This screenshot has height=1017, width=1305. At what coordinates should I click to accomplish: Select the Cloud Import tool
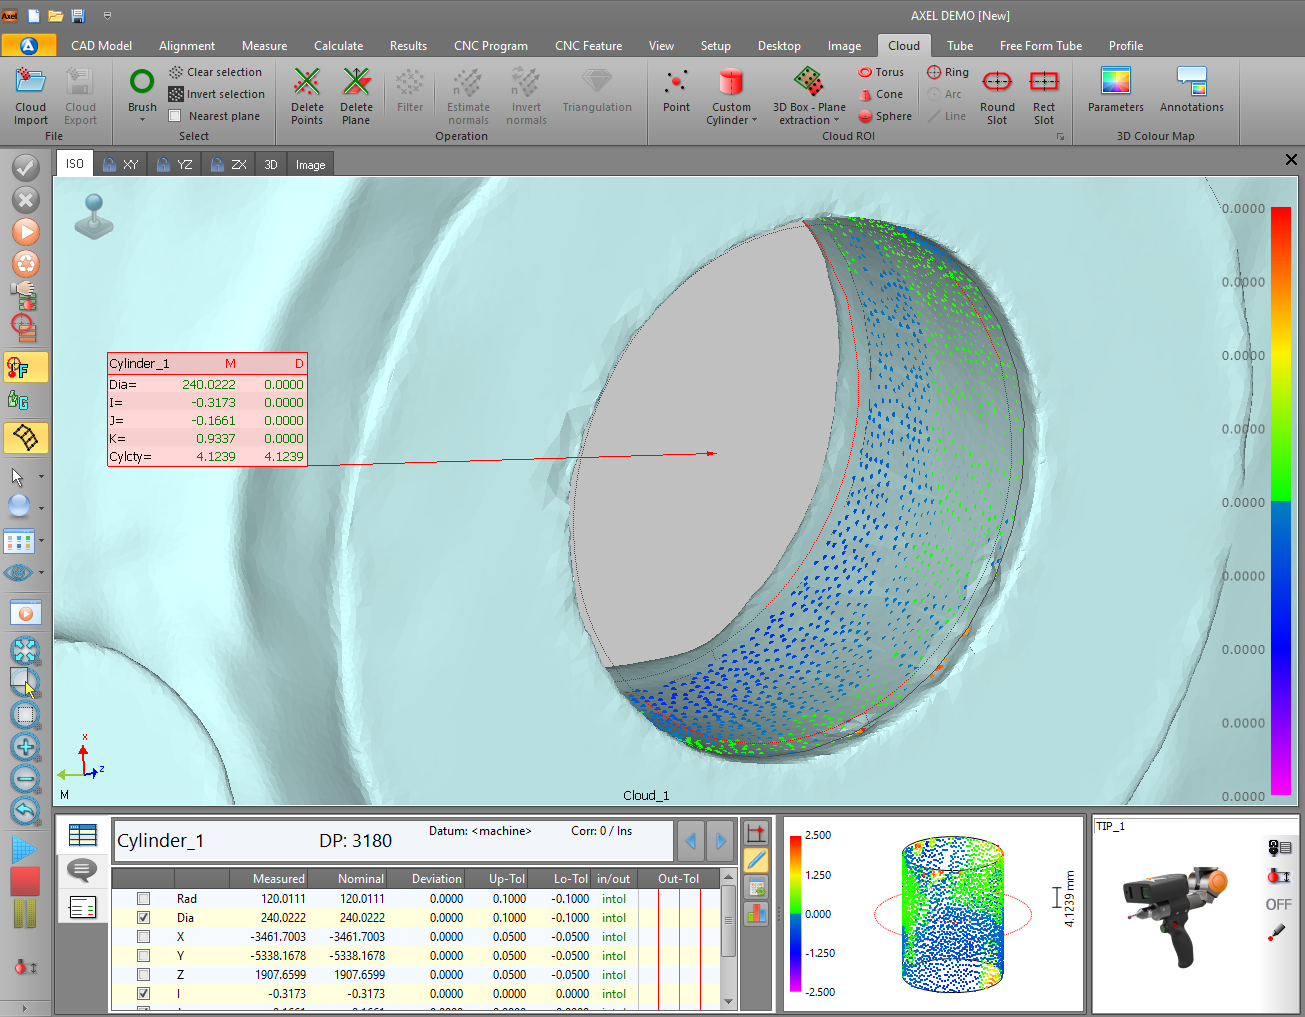click(30, 95)
